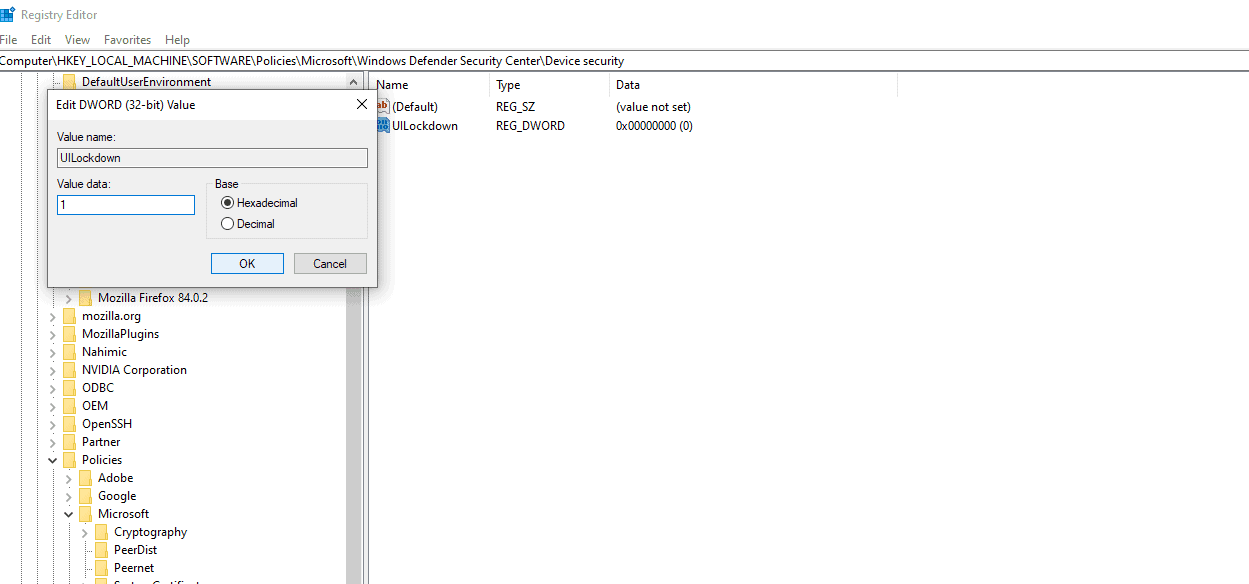The width and height of the screenshot is (1249, 584).
Task: Click the (Default) string value icon
Action: tap(383, 106)
